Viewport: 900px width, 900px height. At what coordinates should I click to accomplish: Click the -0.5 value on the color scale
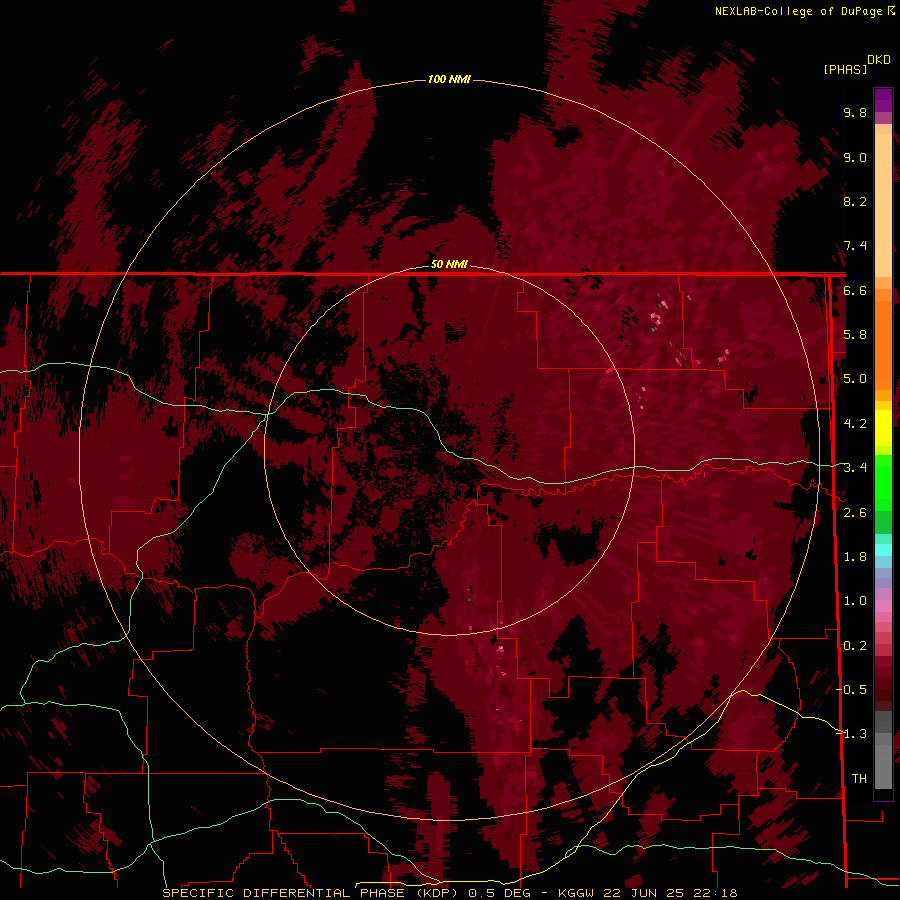click(x=852, y=690)
